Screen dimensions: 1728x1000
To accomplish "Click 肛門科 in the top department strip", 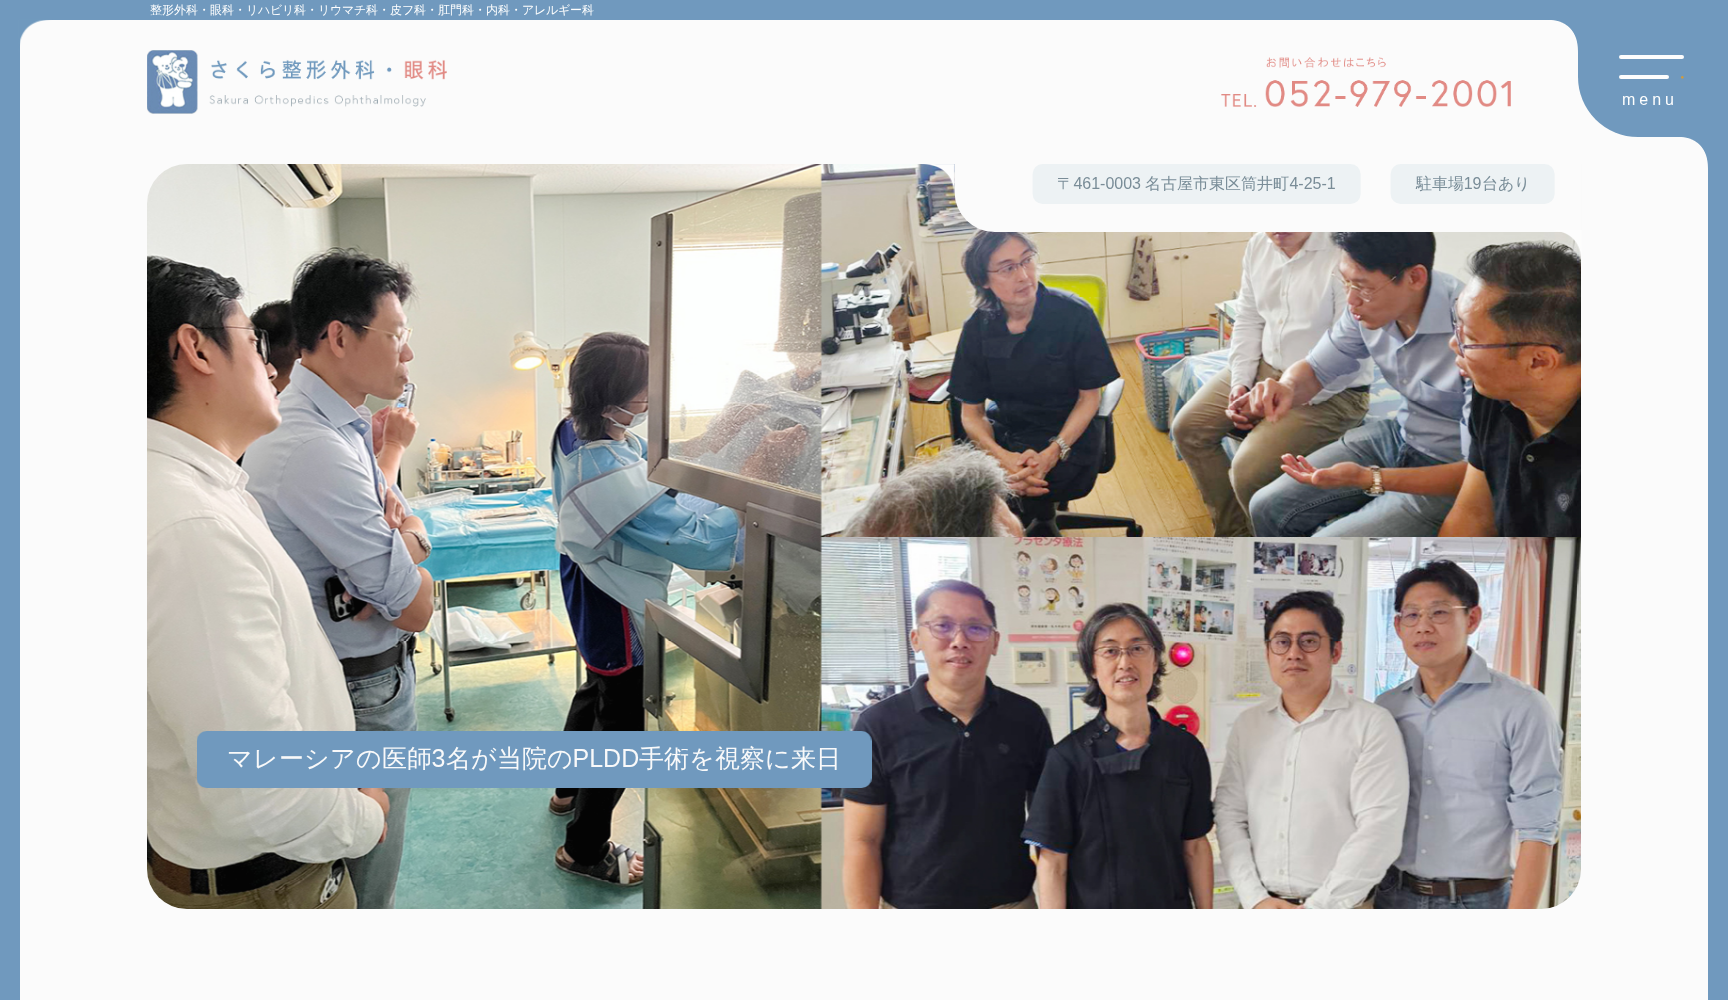I will [x=455, y=10].
